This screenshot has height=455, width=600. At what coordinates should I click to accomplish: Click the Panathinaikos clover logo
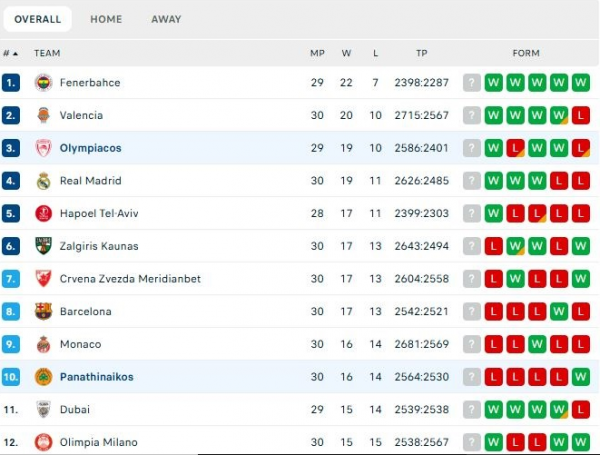[43, 377]
